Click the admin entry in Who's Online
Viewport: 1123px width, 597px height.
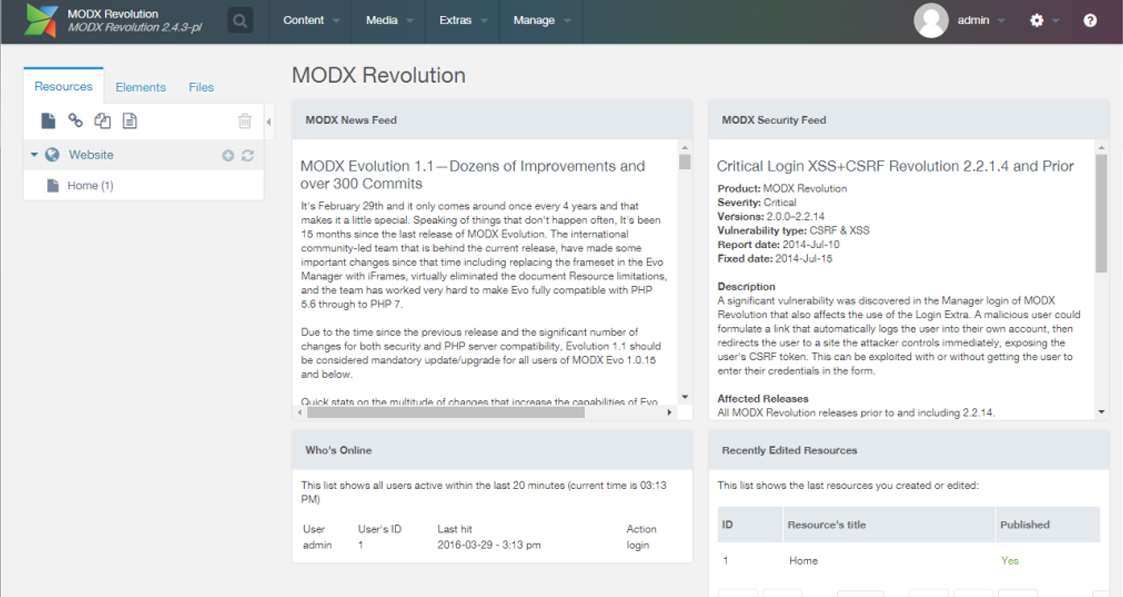(x=317, y=545)
